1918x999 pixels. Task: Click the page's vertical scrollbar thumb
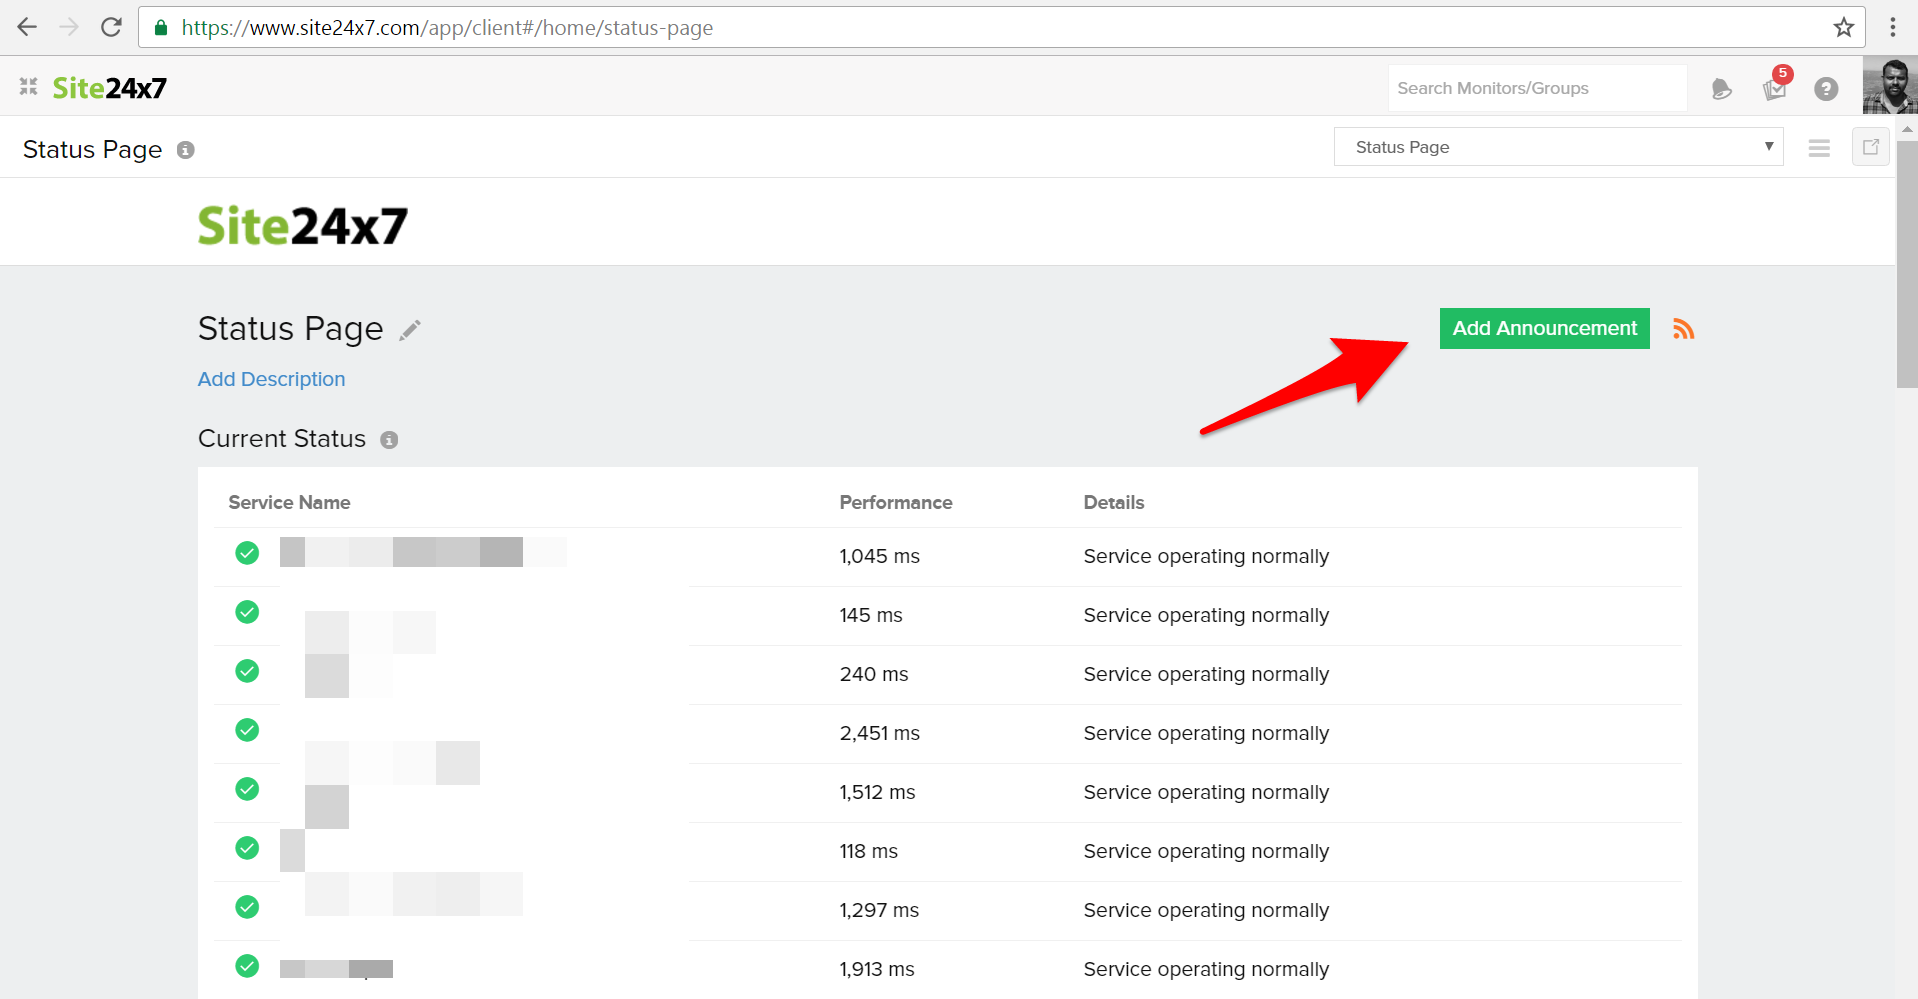[x=1907, y=263]
